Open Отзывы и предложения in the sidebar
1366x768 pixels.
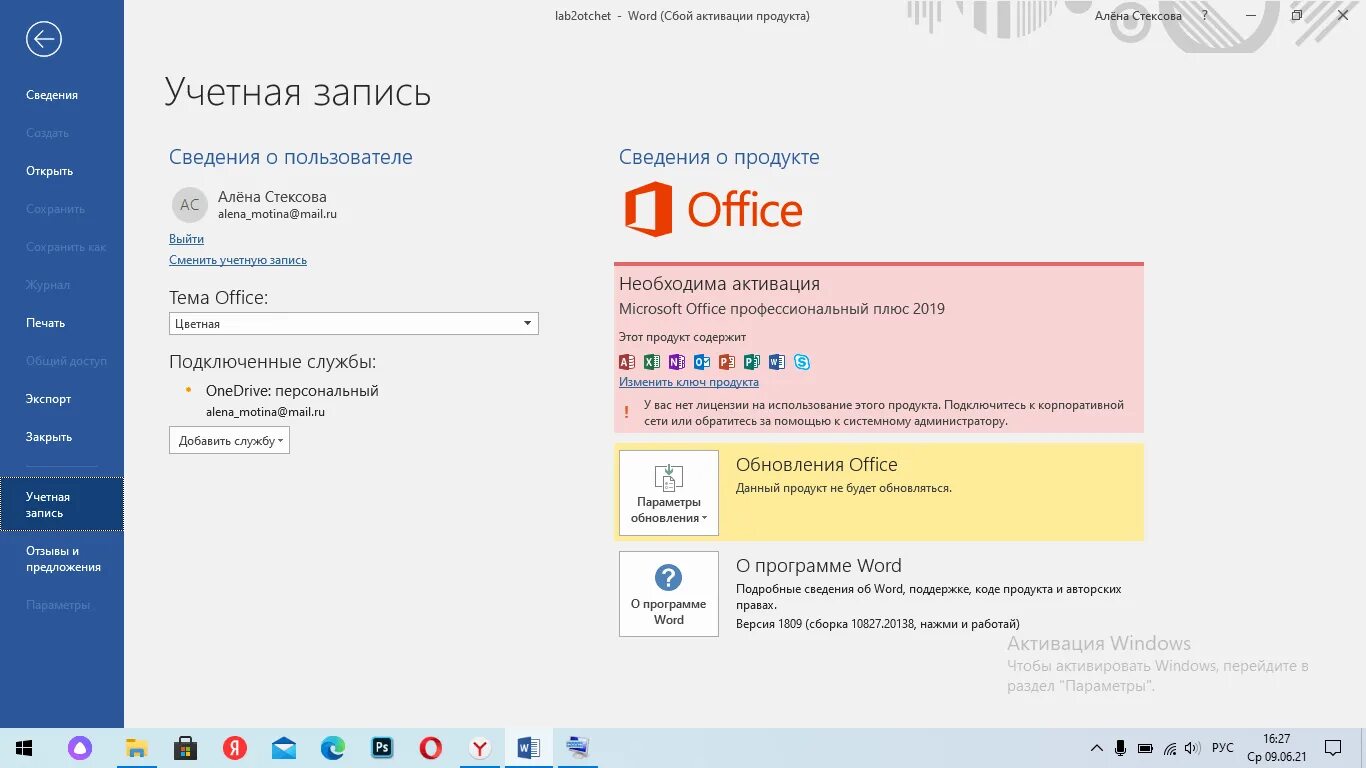tap(62, 559)
